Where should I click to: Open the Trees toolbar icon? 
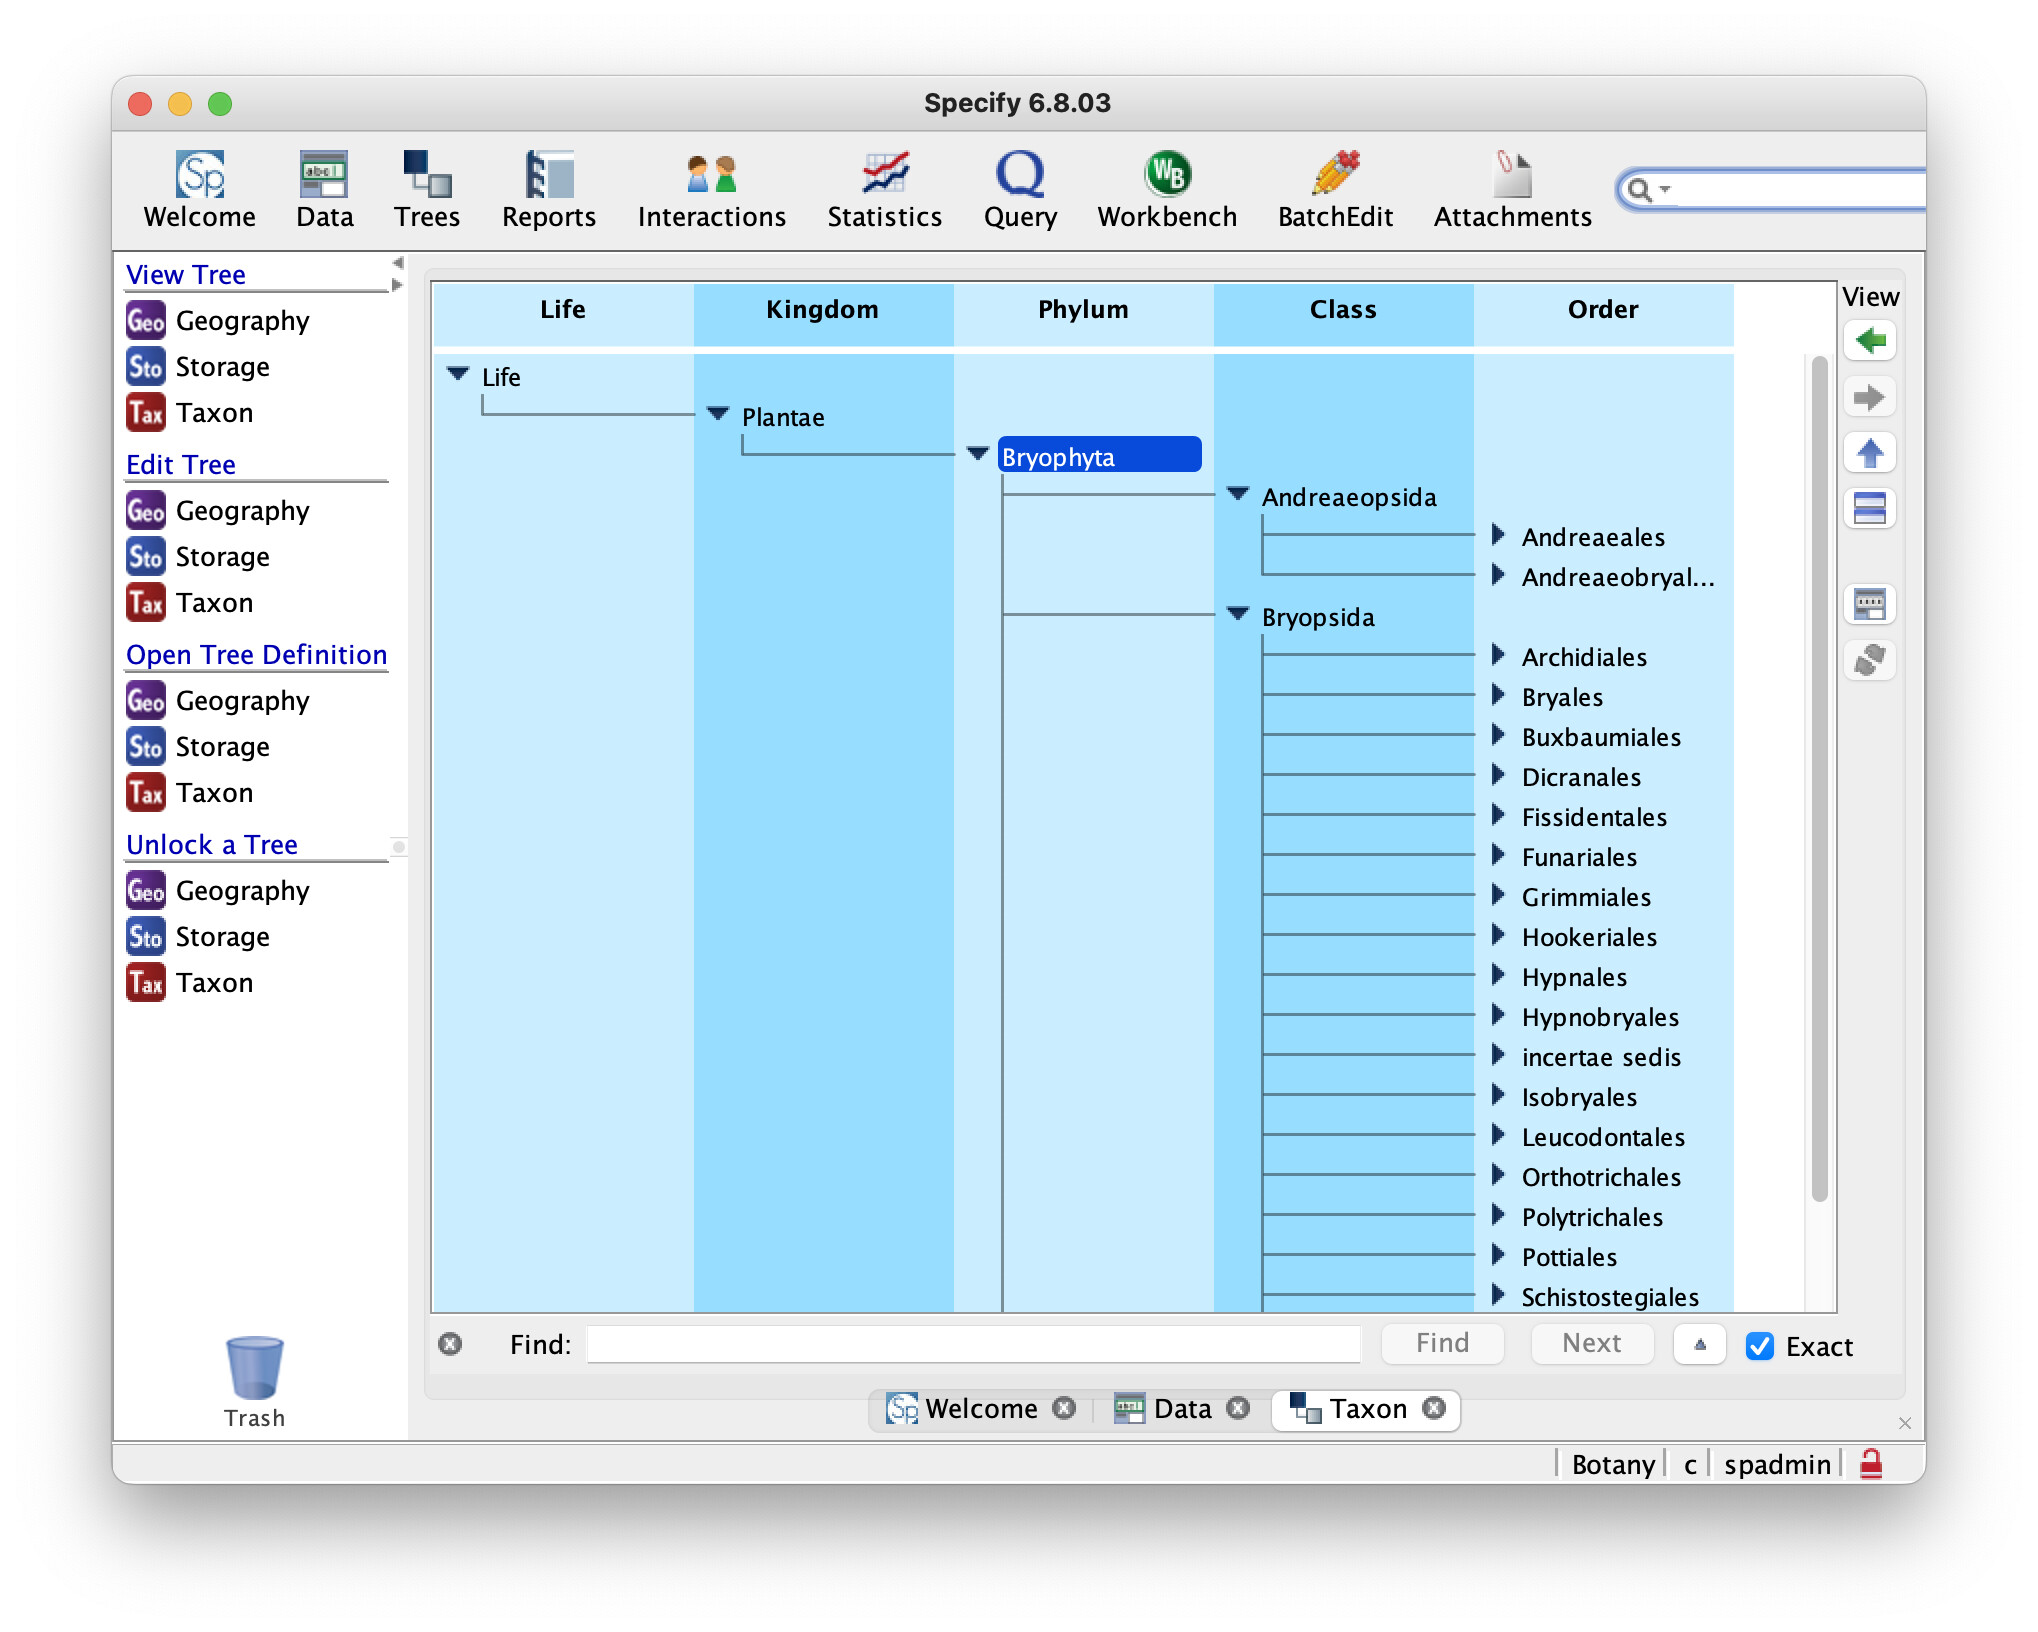point(427,190)
